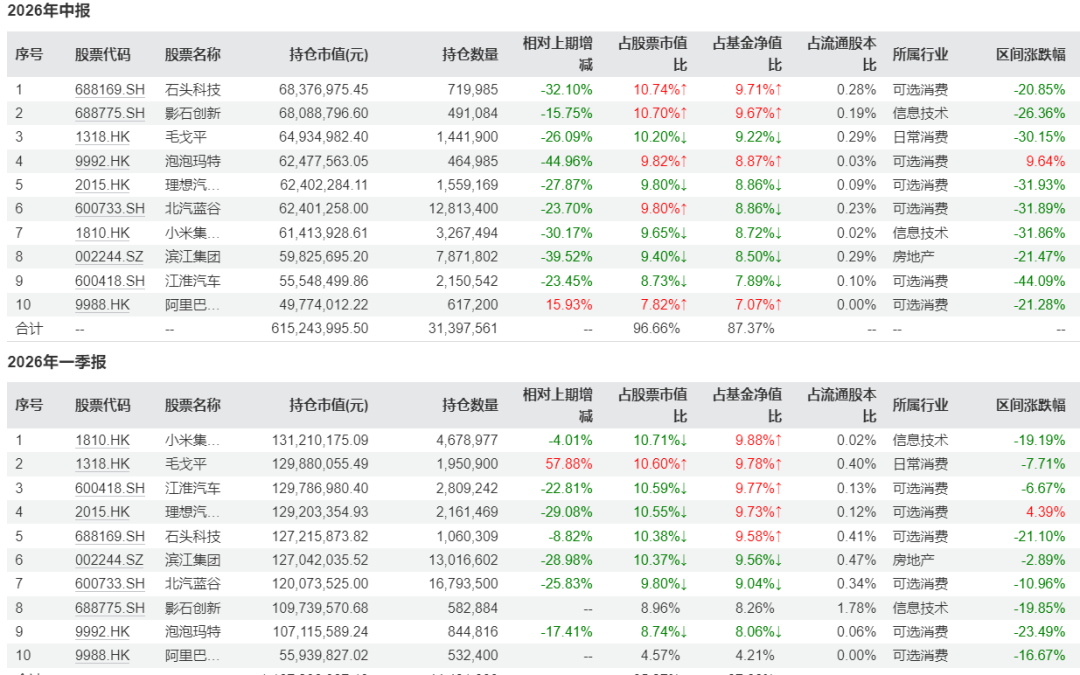Open stock code 1810.HK in 2026年一季报 table
This screenshot has width=1080, height=675.
(102, 440)
